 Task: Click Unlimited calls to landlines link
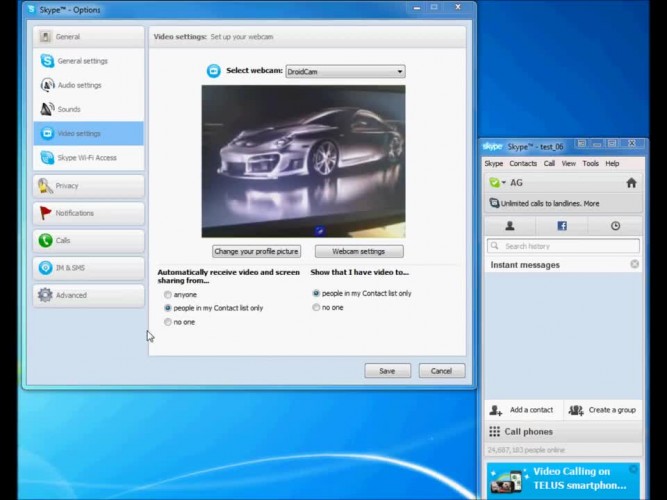coord(550,203)
